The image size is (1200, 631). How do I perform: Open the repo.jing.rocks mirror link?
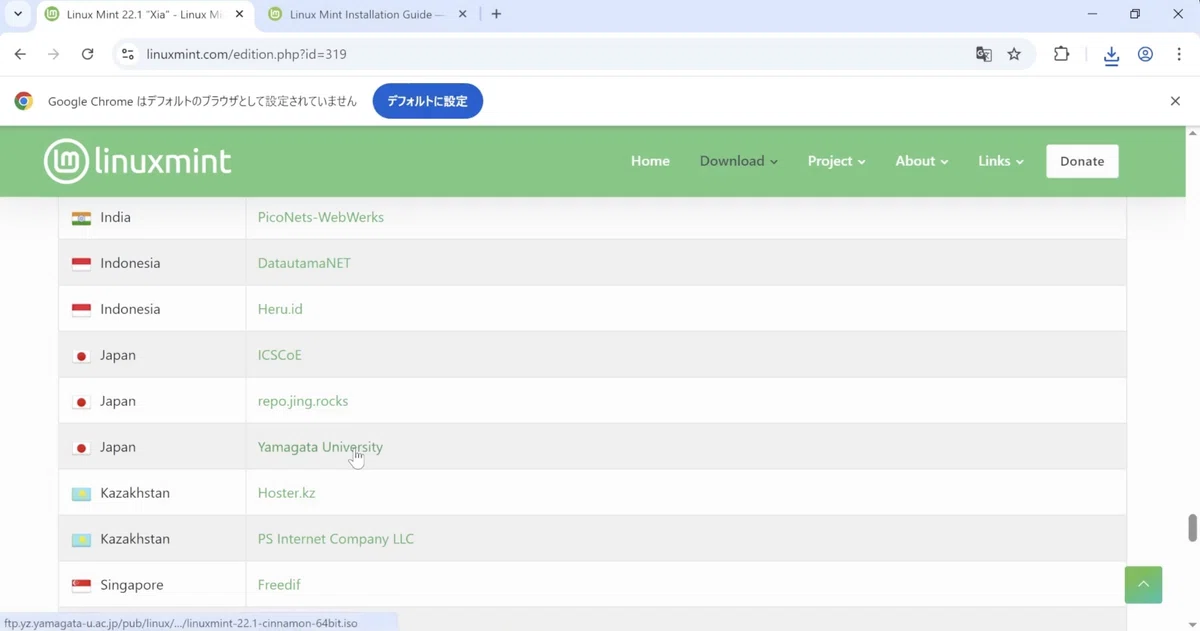click(x=303, y=401)
